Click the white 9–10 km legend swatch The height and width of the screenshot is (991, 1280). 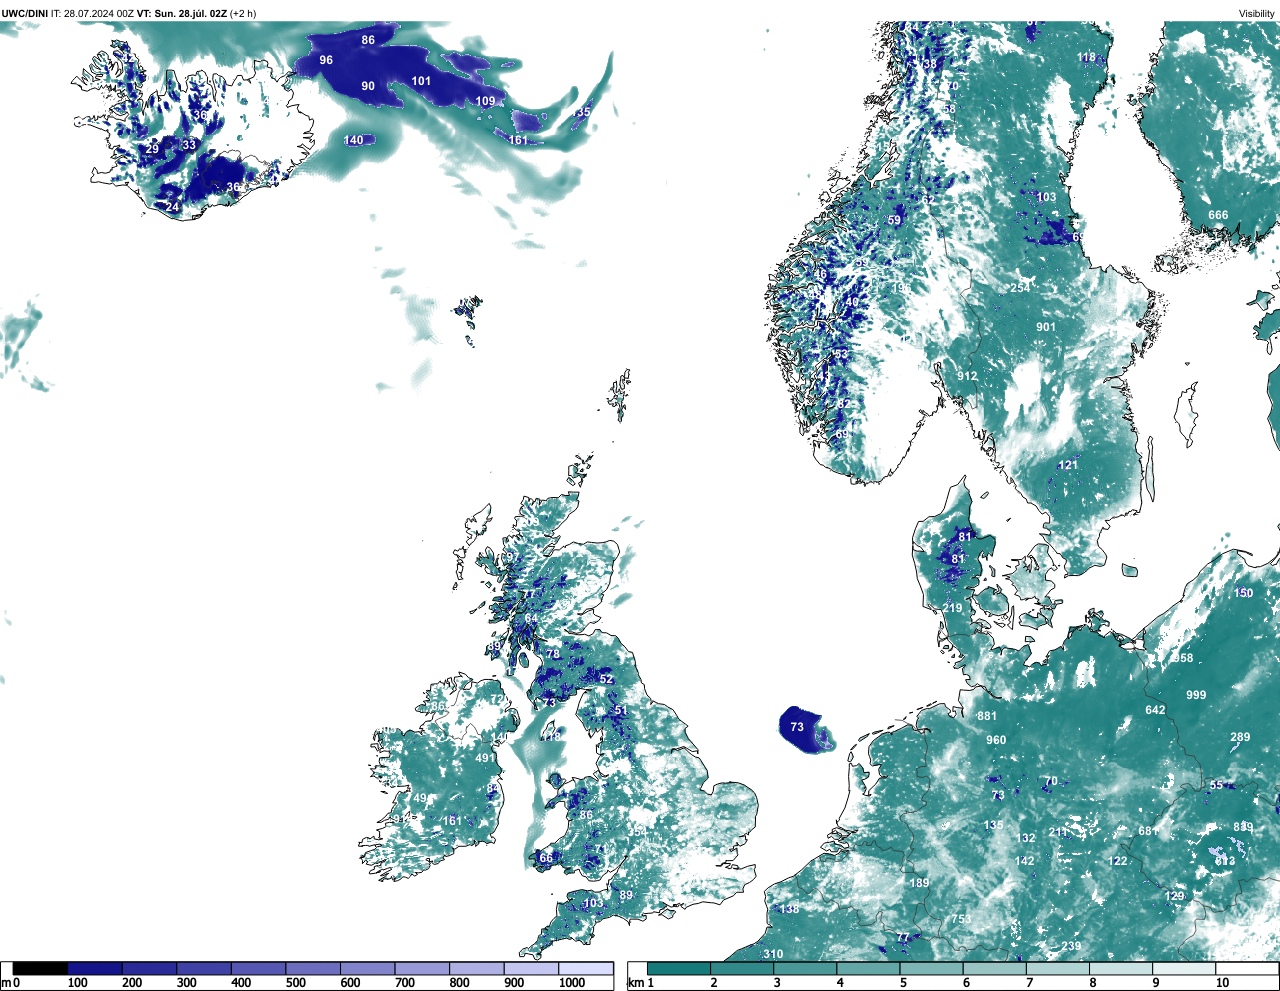point(1185,968)
